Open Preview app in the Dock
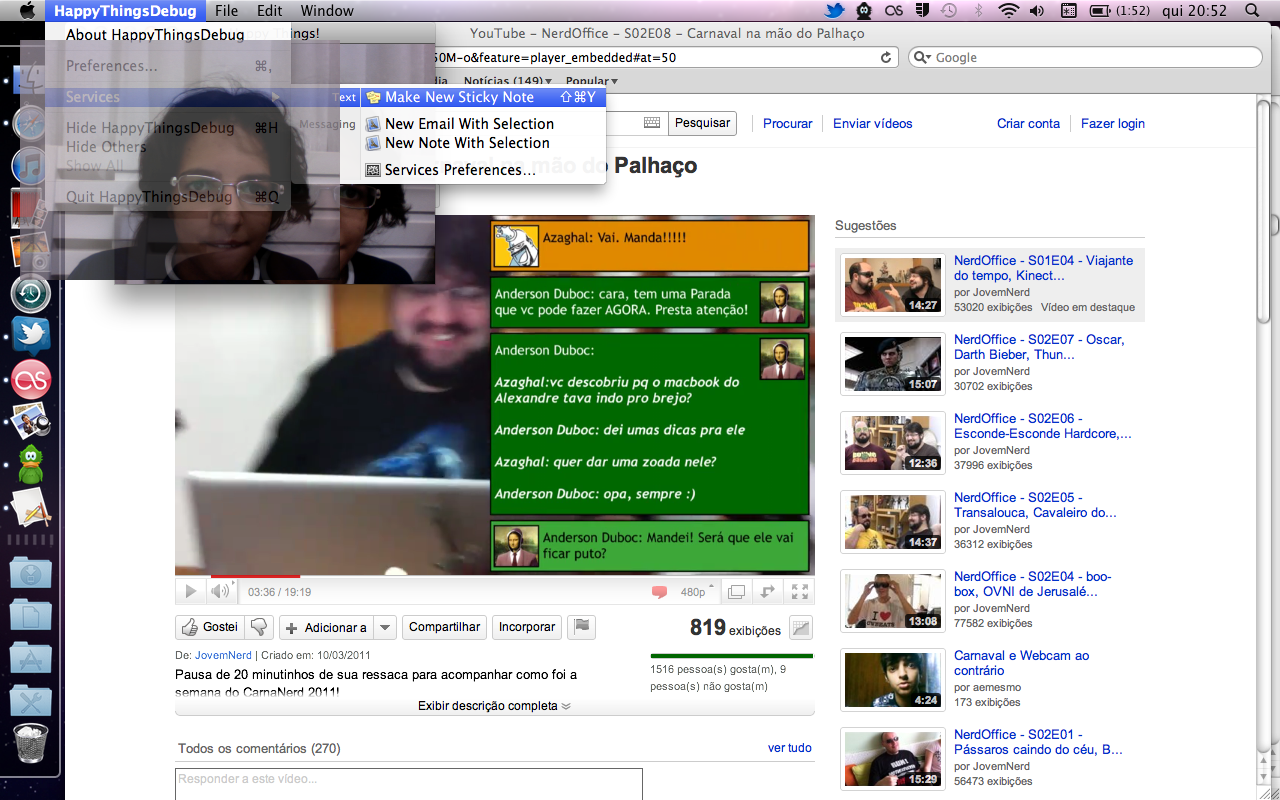This screenshot has height=800, width=1280. [31, 422]
